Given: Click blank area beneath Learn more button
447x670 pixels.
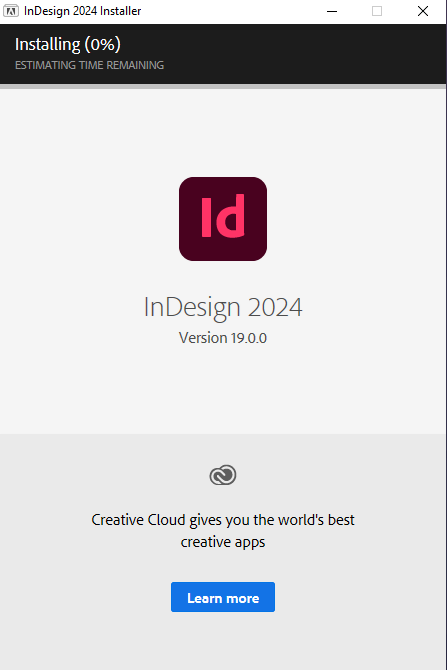Looking at the screenshot, I should [x=223, y=641].
